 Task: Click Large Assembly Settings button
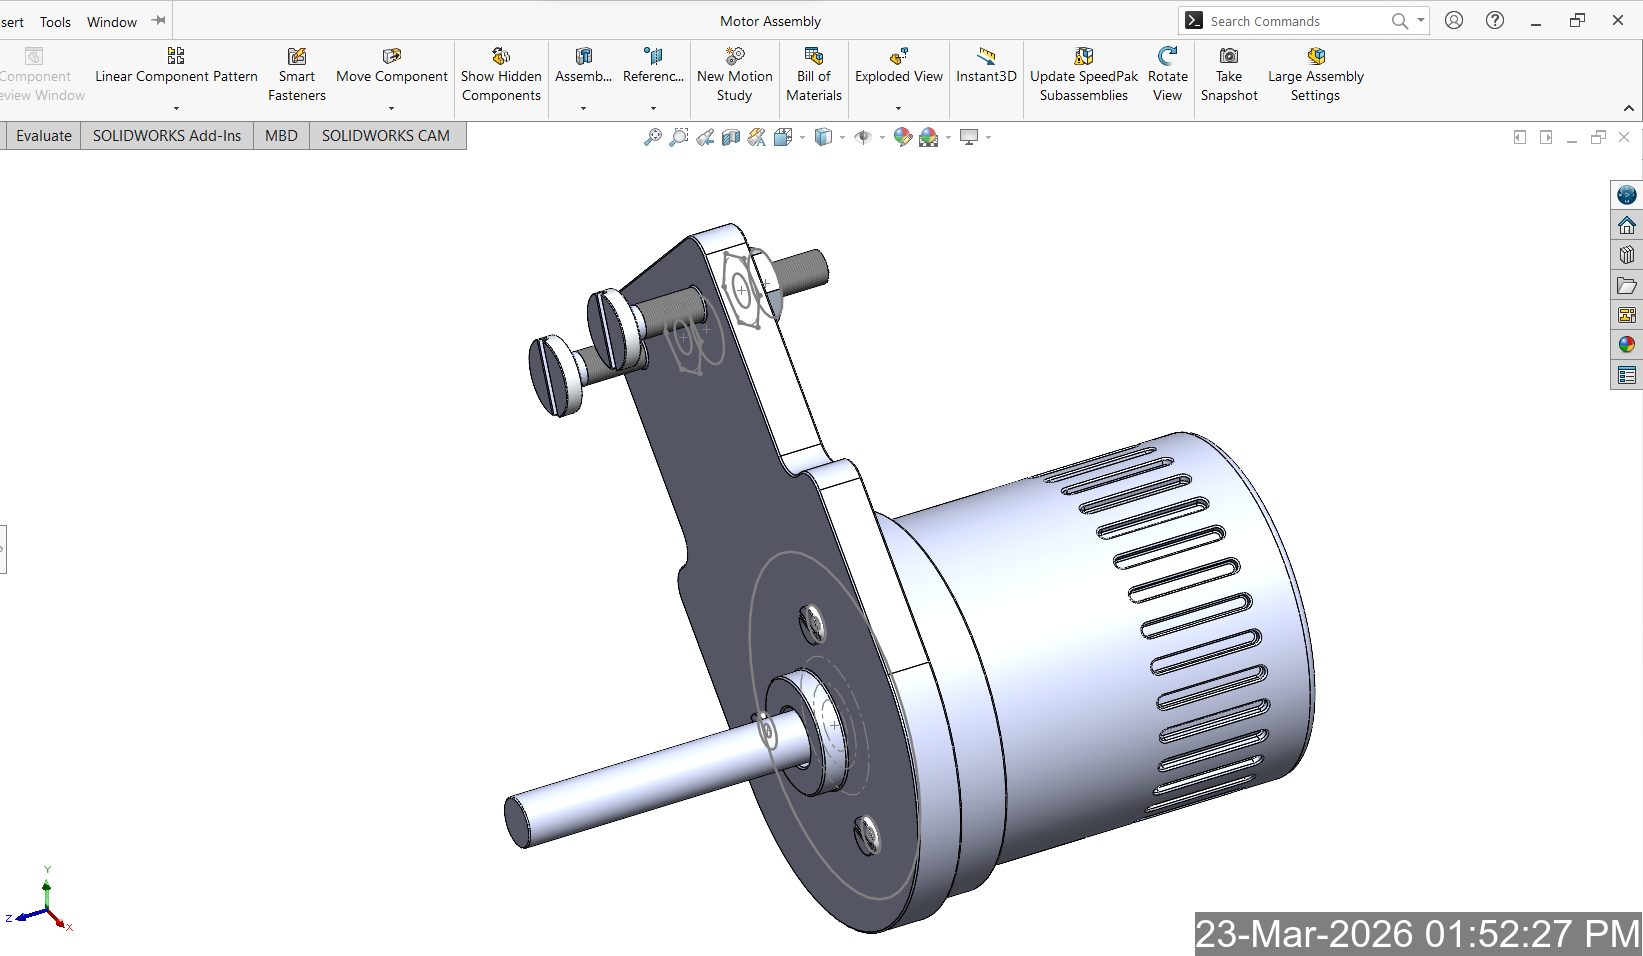[1315, 75]
